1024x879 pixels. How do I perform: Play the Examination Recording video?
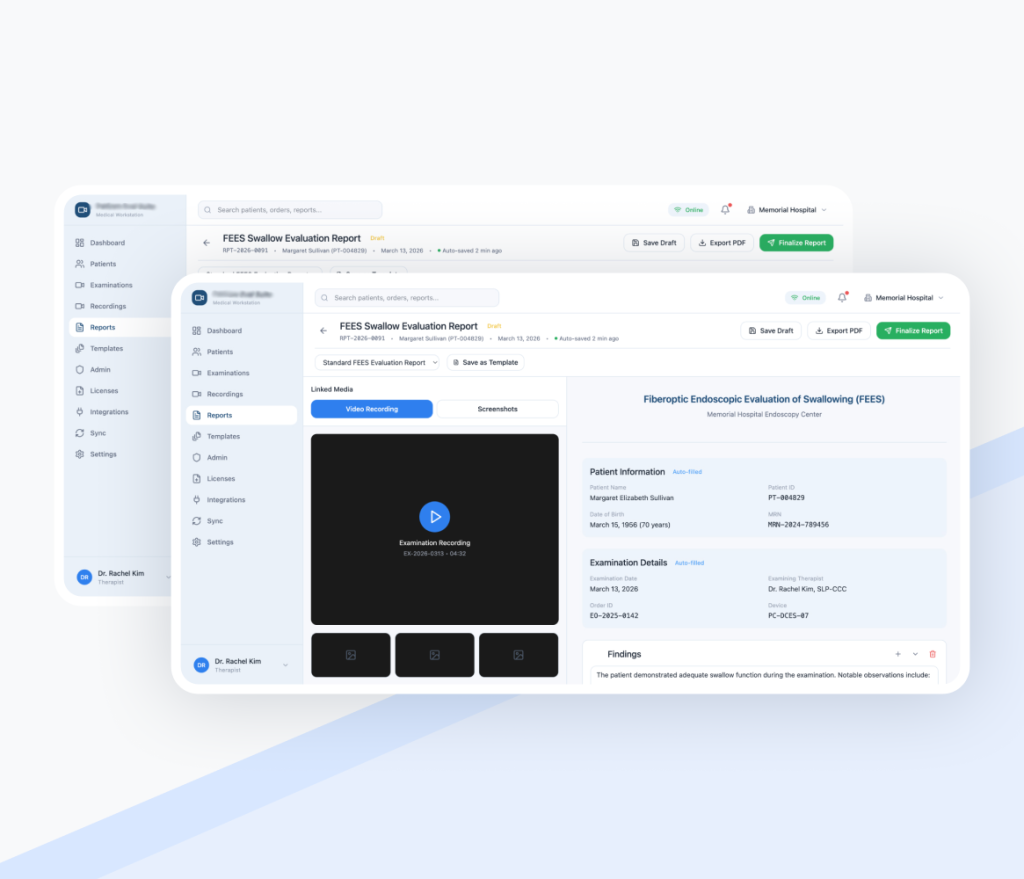[x=434, y=516]
